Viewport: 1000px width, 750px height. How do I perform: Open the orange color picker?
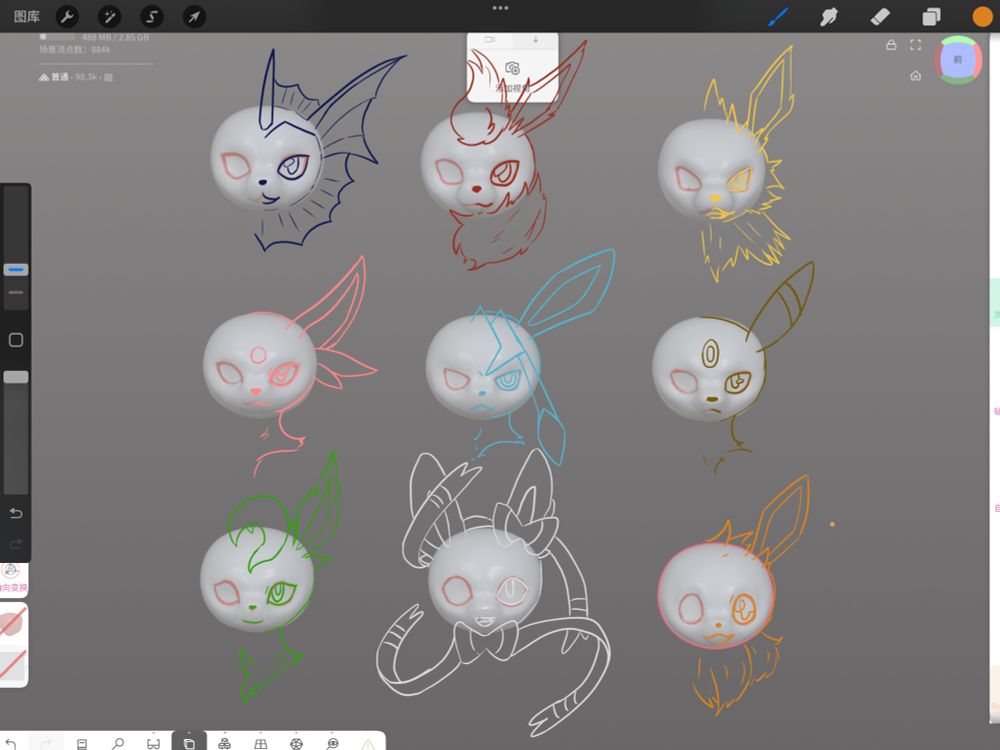[982, 17]
